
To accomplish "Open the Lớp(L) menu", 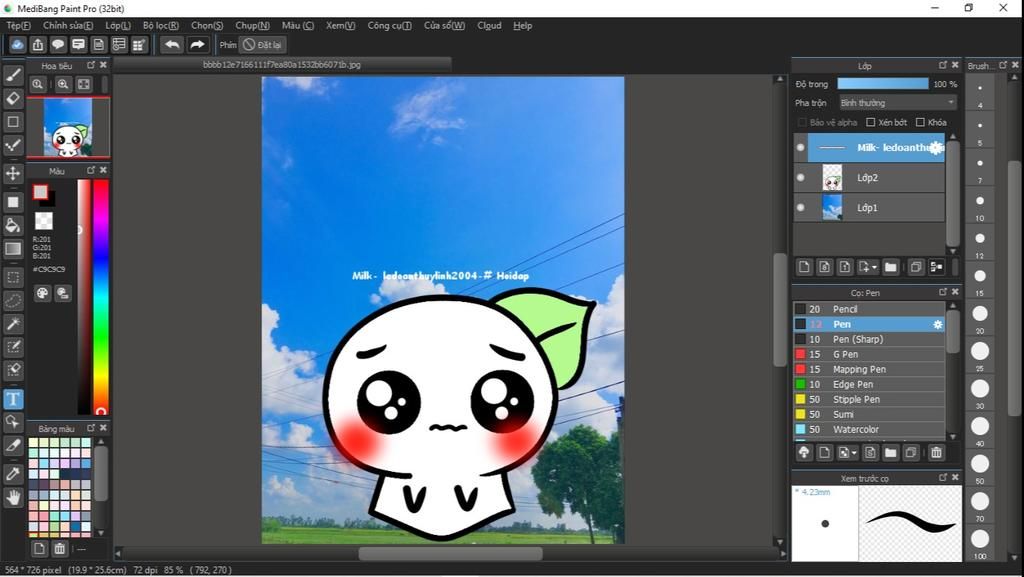I will (118, 25).
